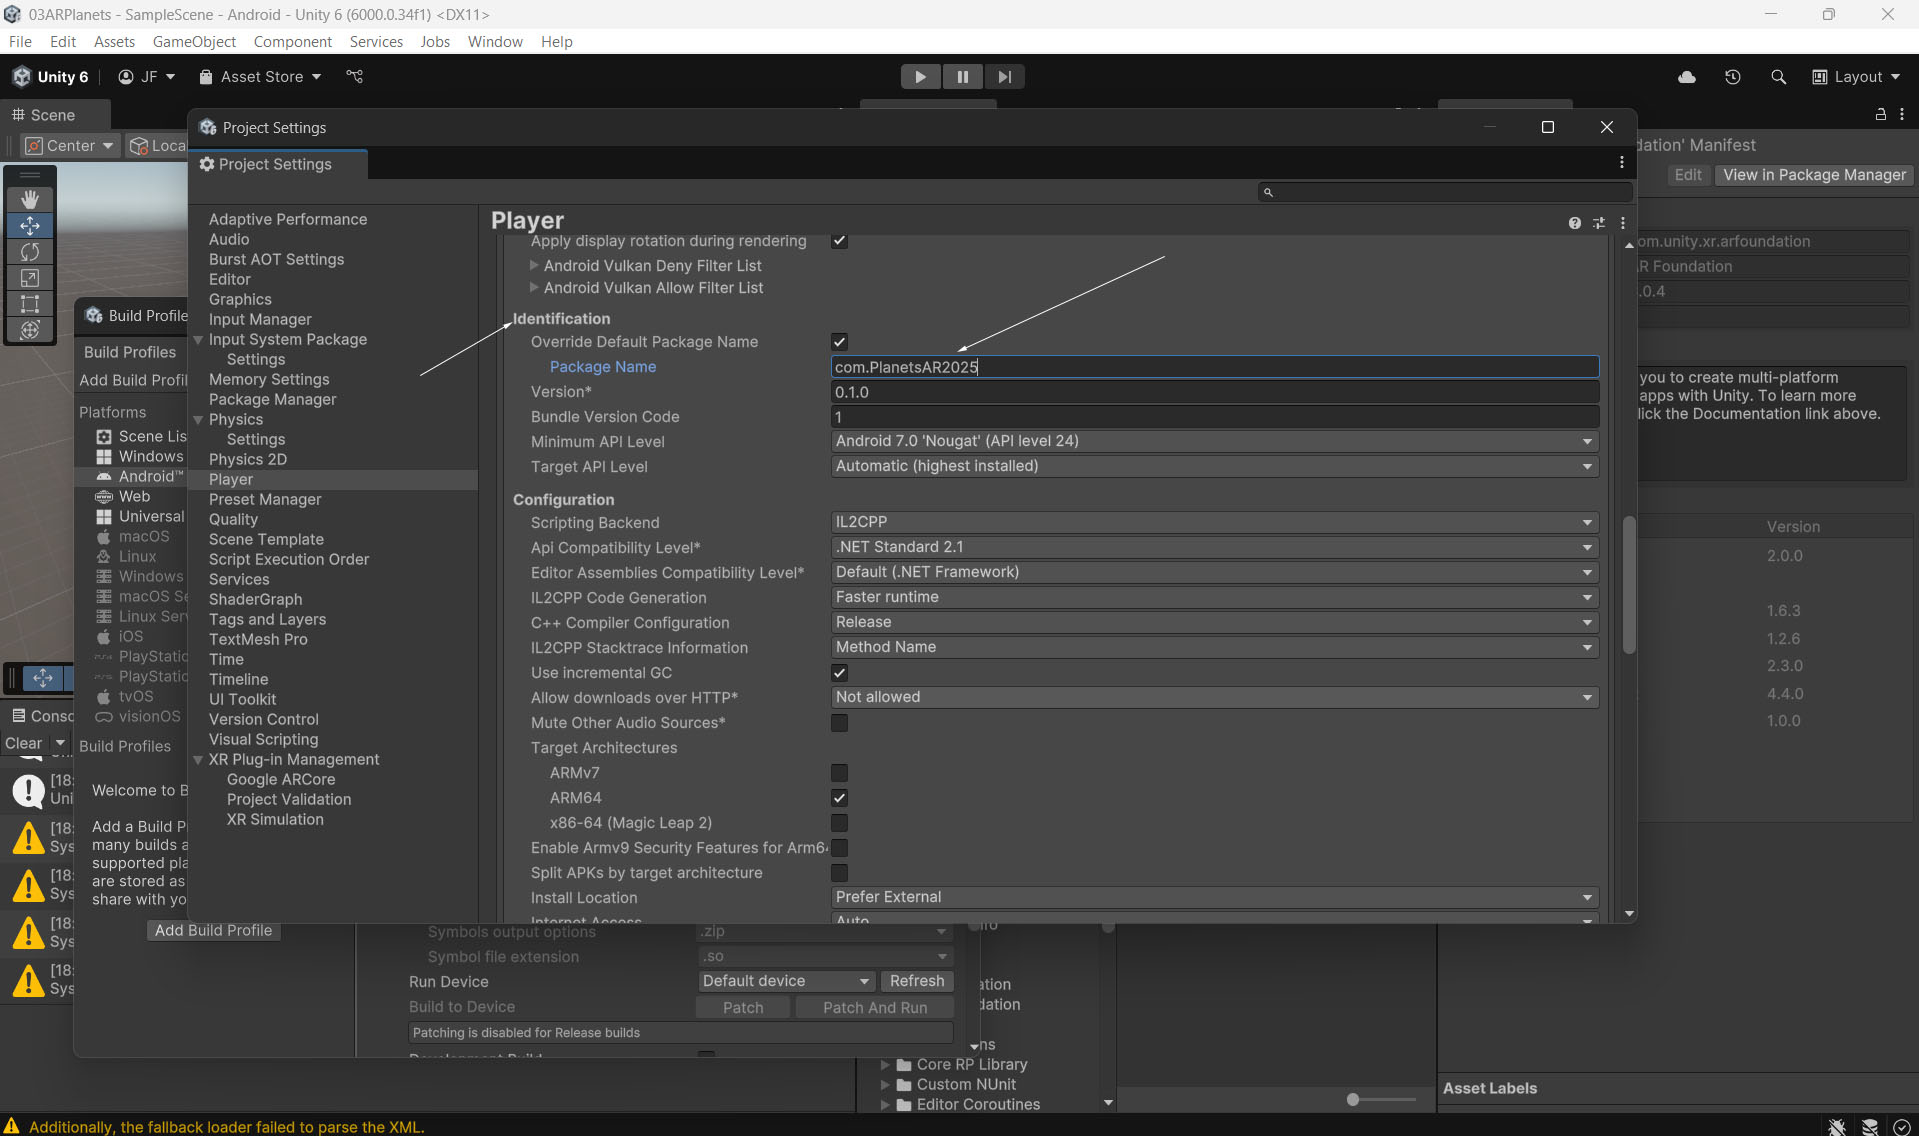Click the search magnifier icon in toolbar

[1778, 77]
